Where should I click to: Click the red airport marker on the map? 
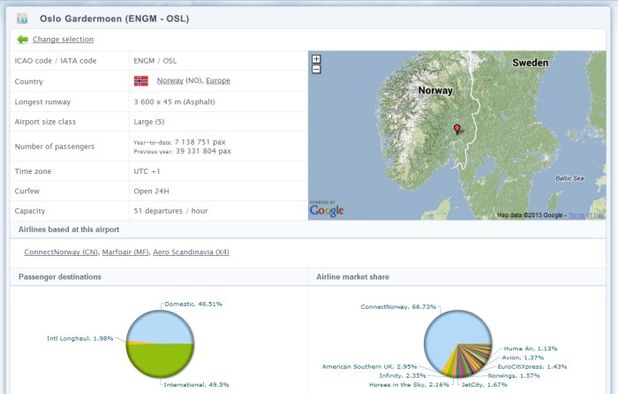[x=457, y=129]
